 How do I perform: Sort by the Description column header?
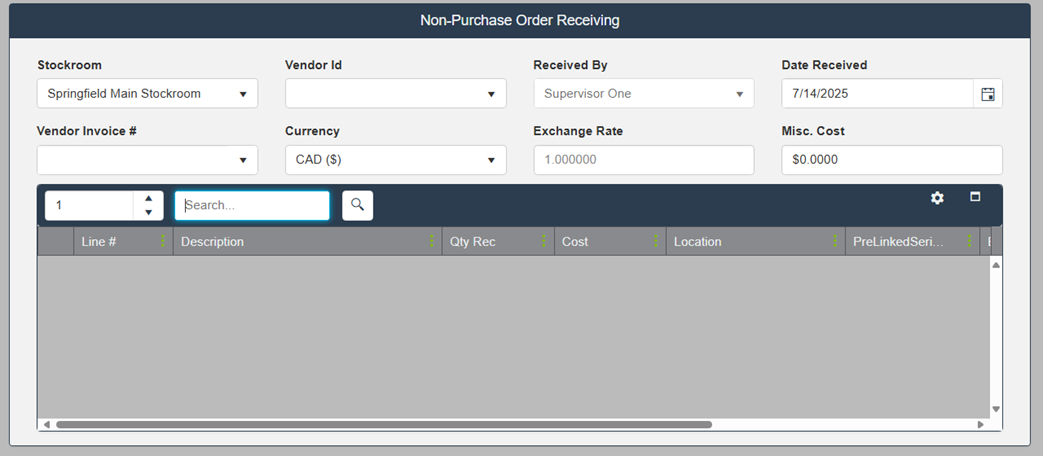coord(300,242)
